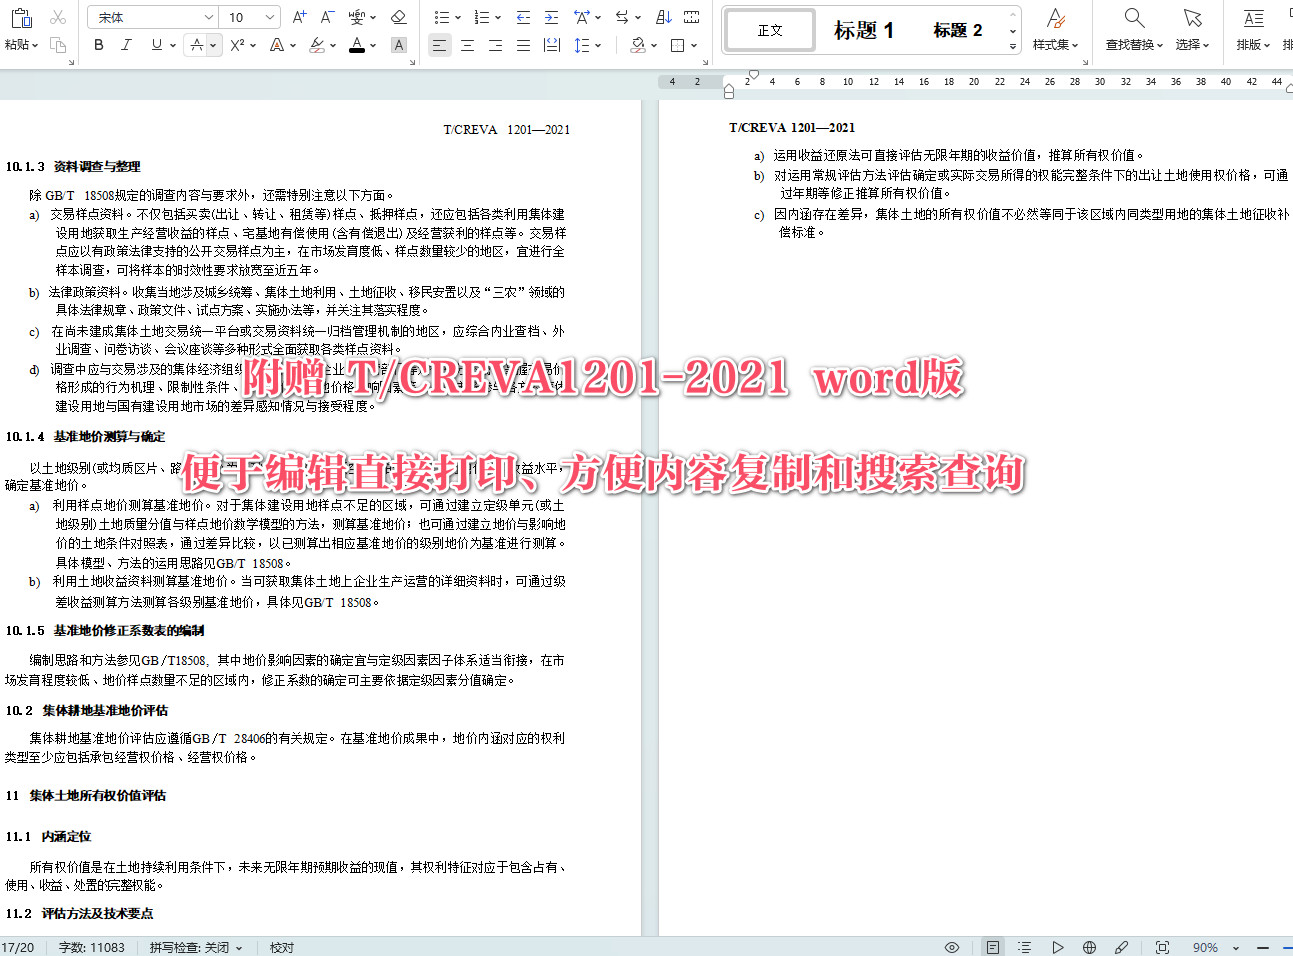Open the 排版 (typesetting) panel
Screen dimensions: 1293x956
(1251, 29)
